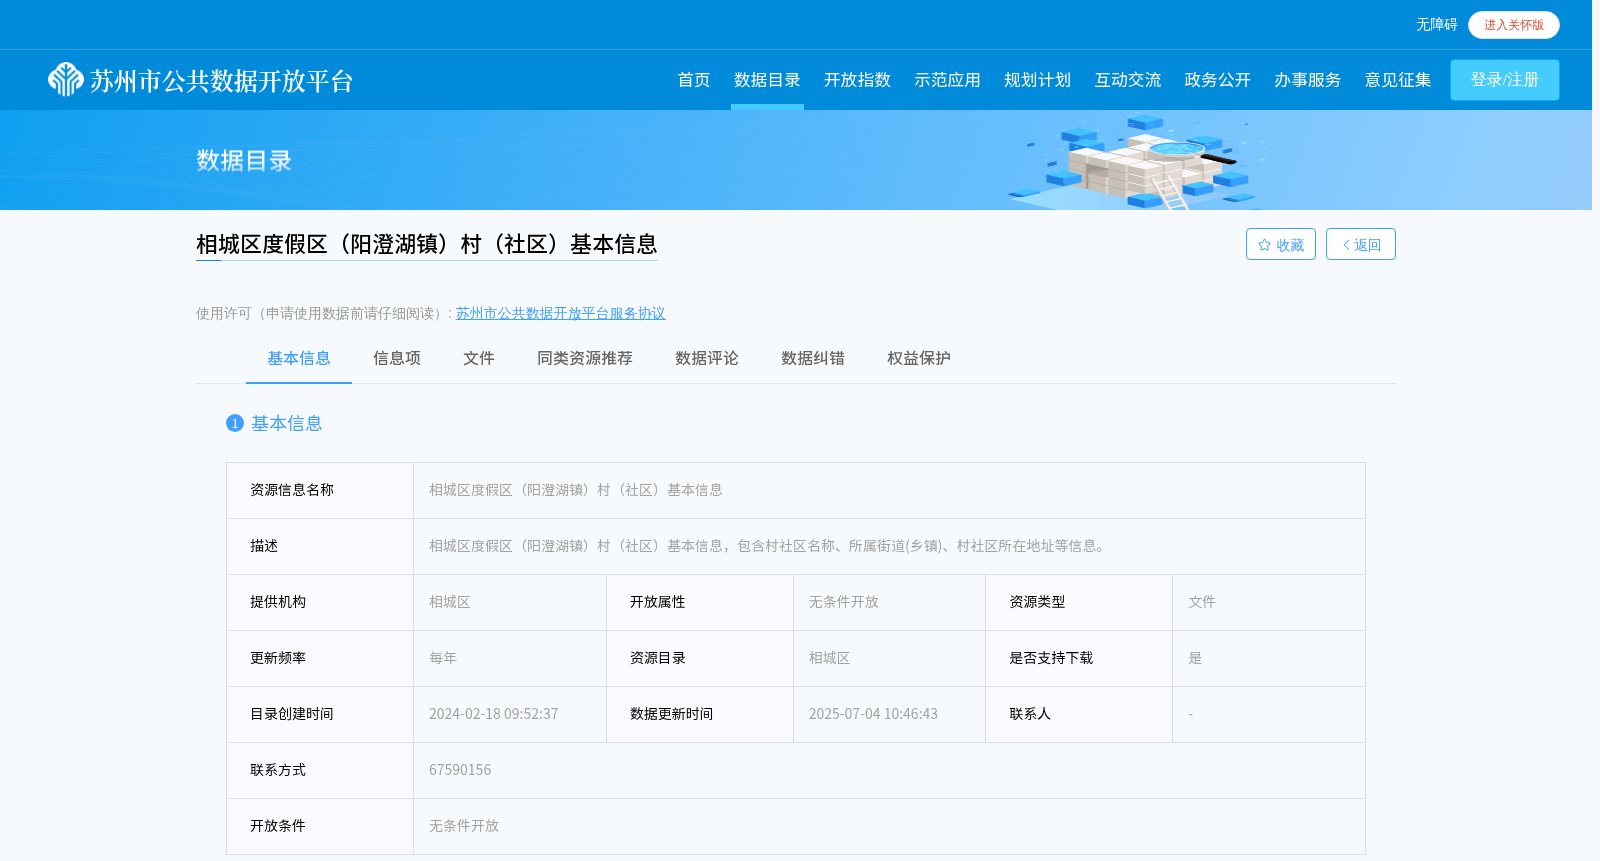1600x861 pixels.
Task: Click the star icon in the 收藏 button
Action: pyautogui.click(x=1264, y=245)
